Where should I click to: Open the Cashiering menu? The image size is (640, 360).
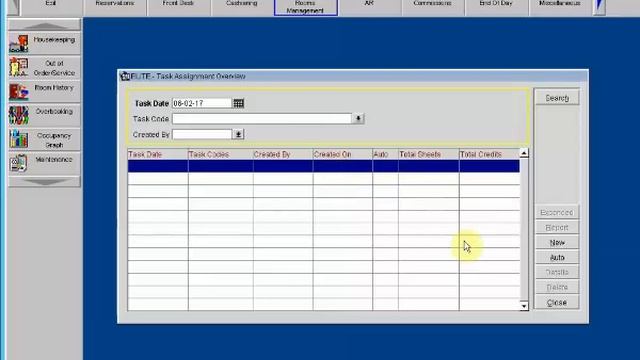click(x=242, y=7)
